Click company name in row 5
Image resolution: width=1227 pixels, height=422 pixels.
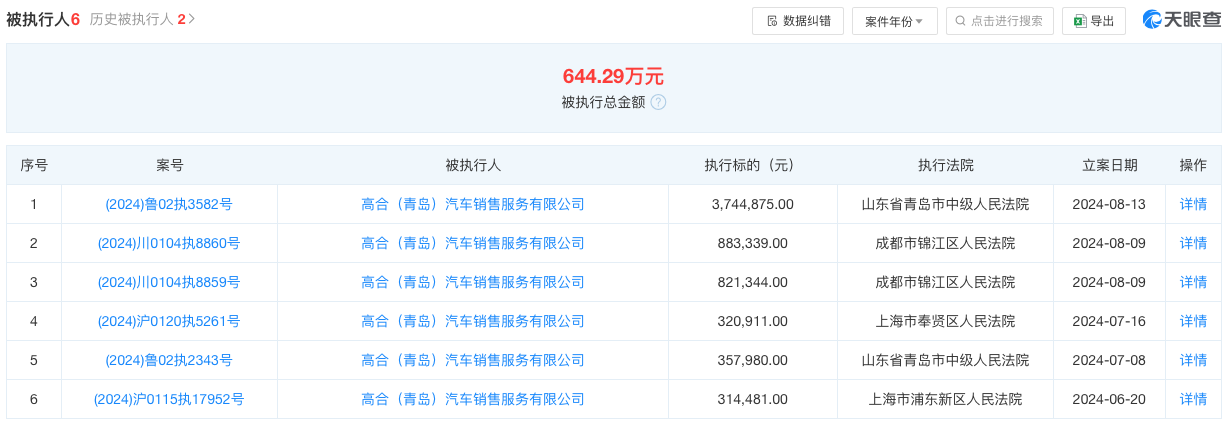pyautogui.click(x=472, y=360)
